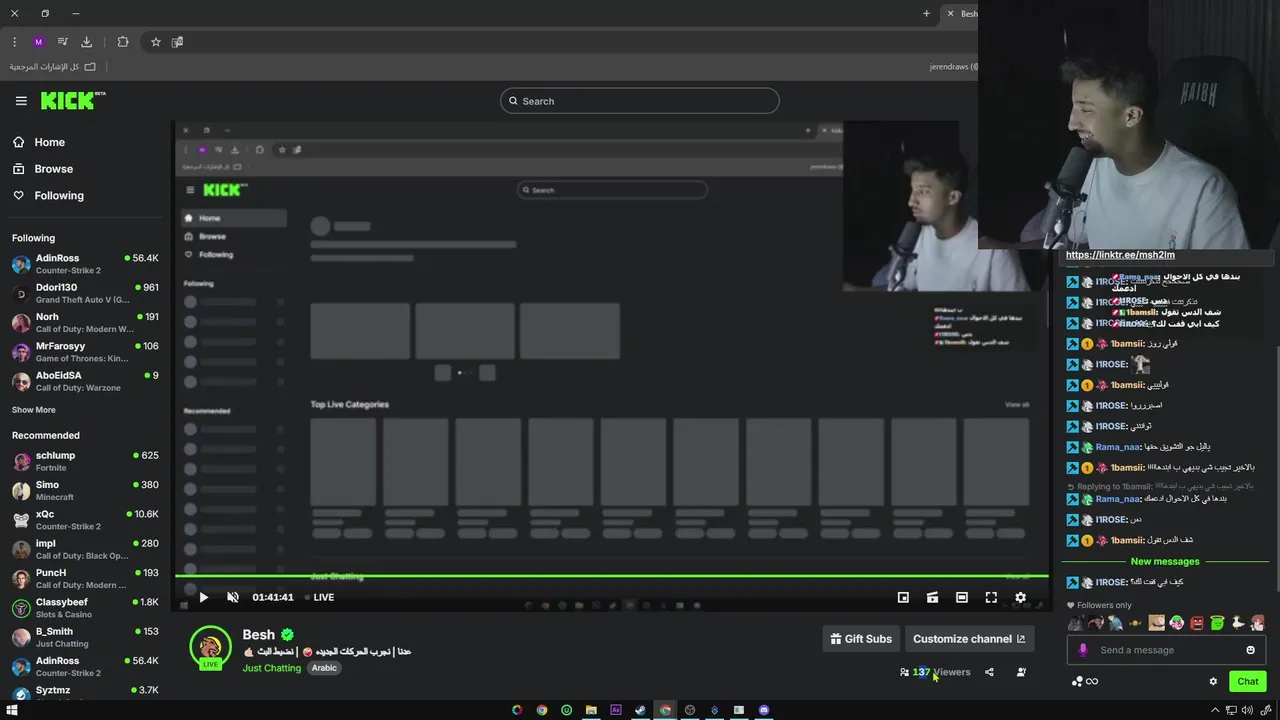
Task: Send message with green Chat button
Action: (x=1248, y=681)
